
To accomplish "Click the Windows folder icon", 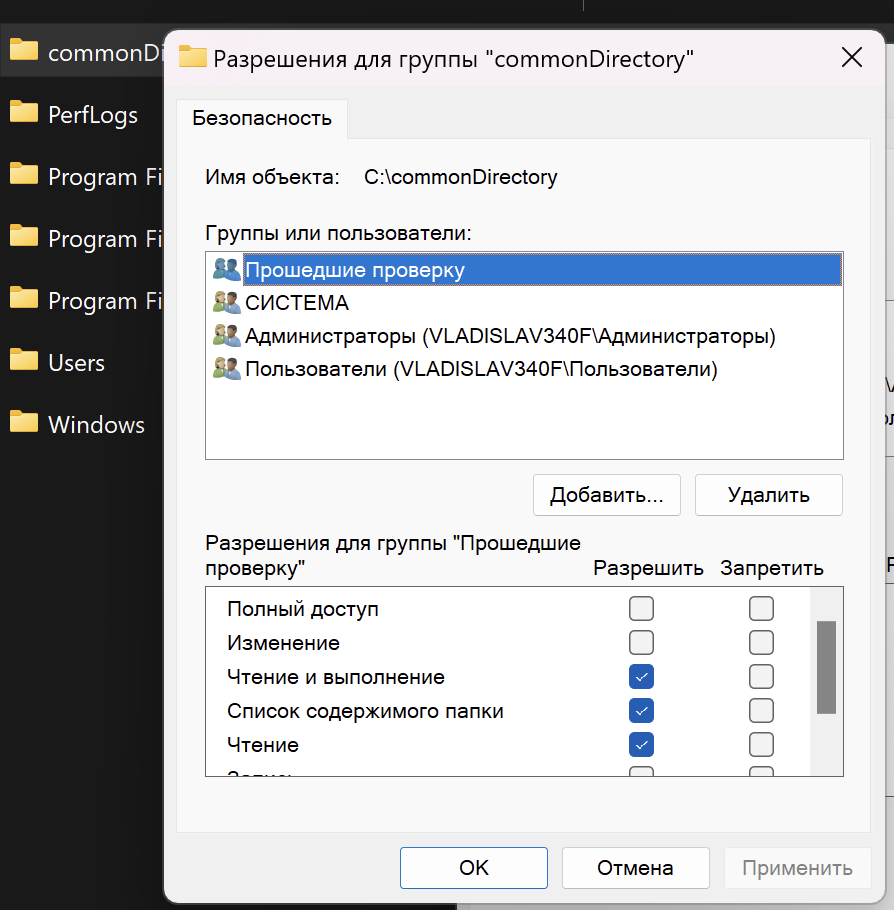I will pyautogui.click(x=24, y=423).
